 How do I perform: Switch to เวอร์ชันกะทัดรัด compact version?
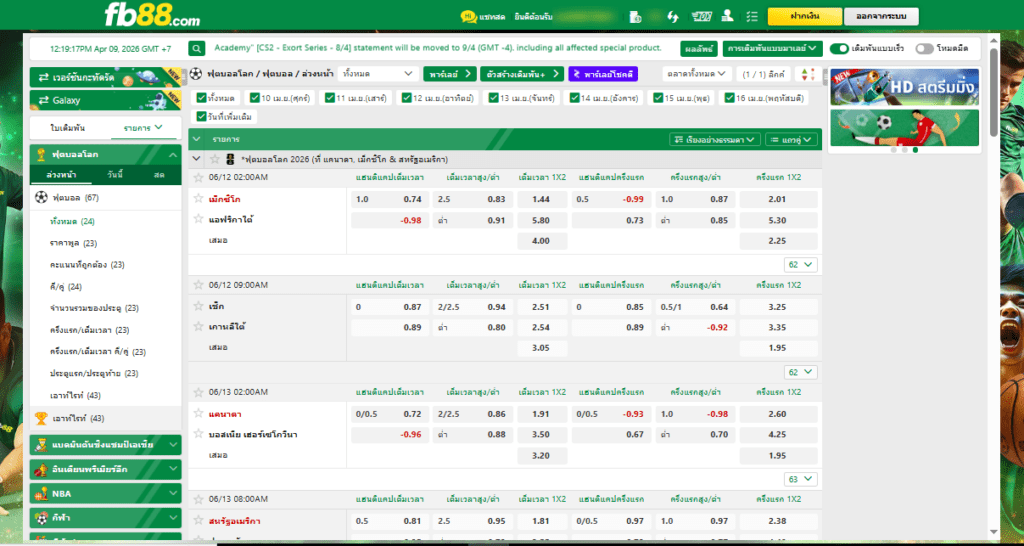tap(106, 77)
